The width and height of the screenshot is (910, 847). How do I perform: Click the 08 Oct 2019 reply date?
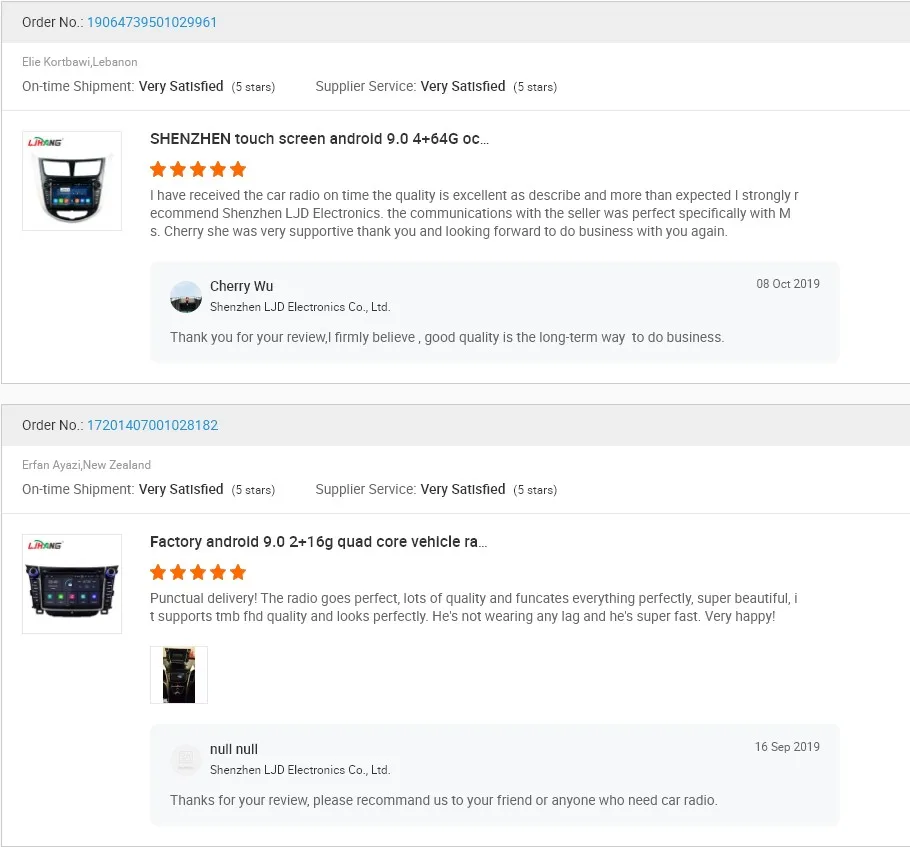pyautogui.click(x=787, y=284)
